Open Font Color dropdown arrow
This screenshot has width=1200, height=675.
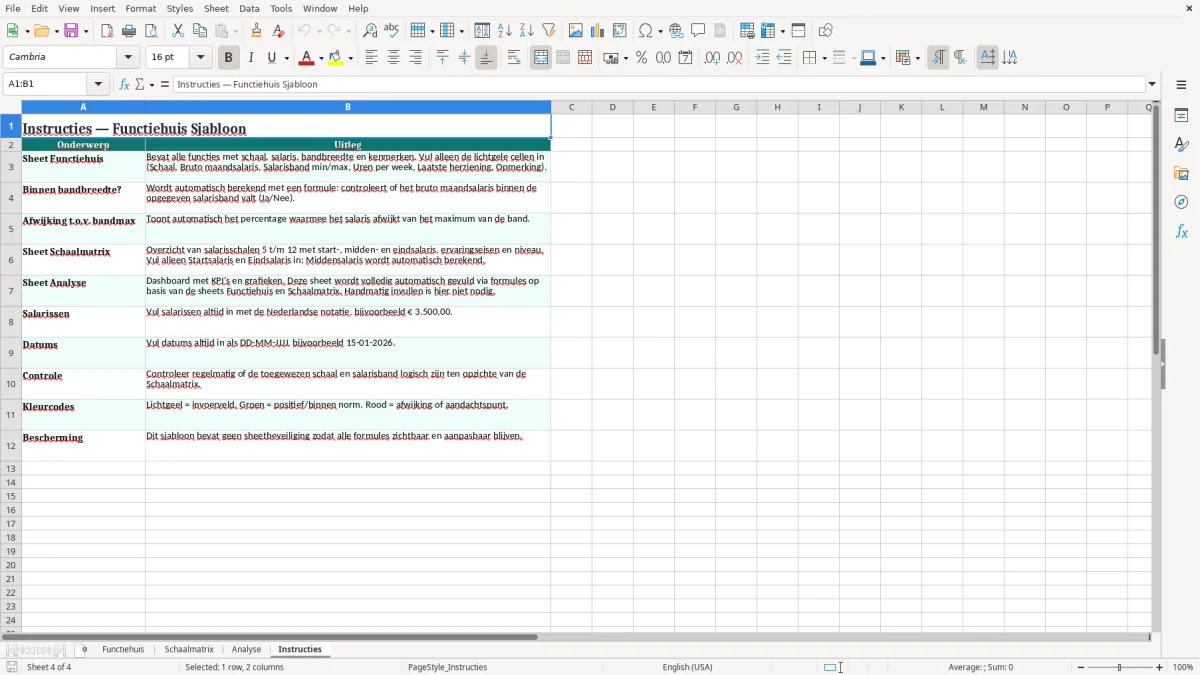point(321,58)
